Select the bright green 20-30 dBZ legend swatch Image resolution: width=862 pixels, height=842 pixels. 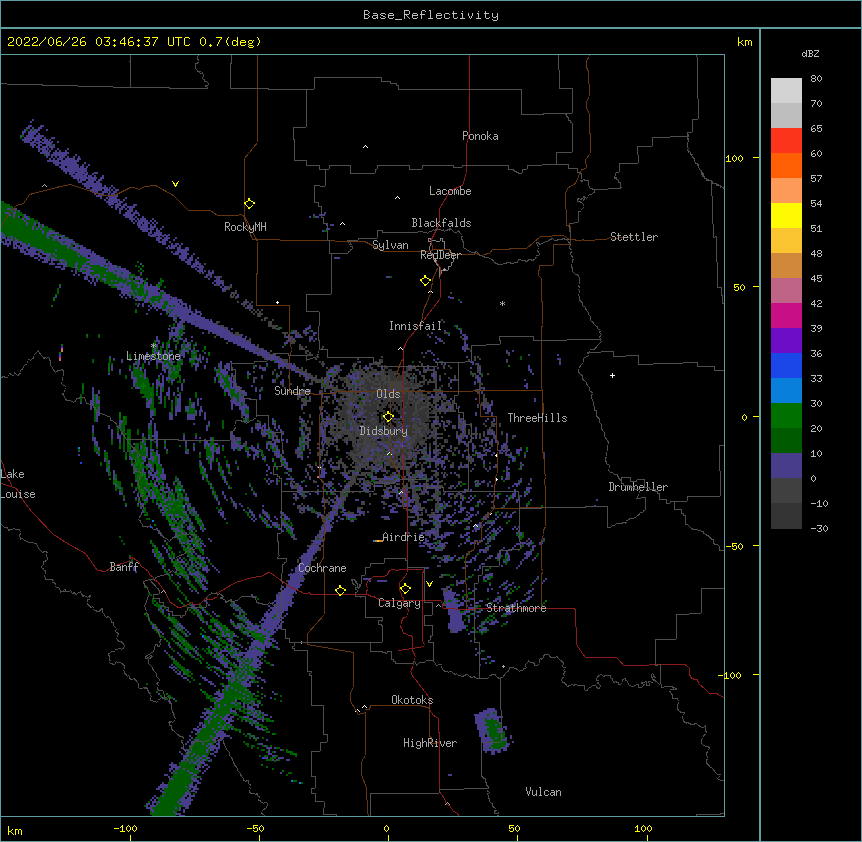(786, 416)
